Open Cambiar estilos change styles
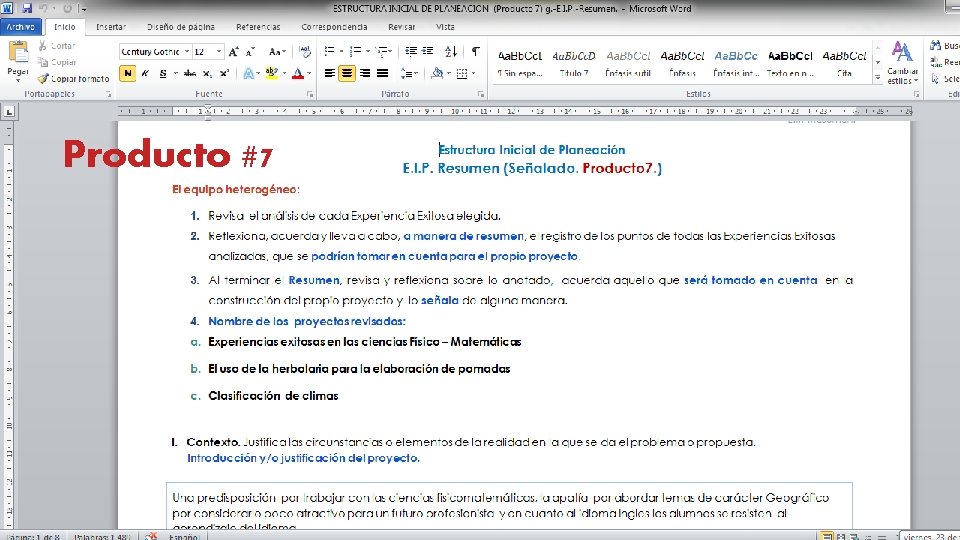960x540 pixels. [x=902, y=62]
